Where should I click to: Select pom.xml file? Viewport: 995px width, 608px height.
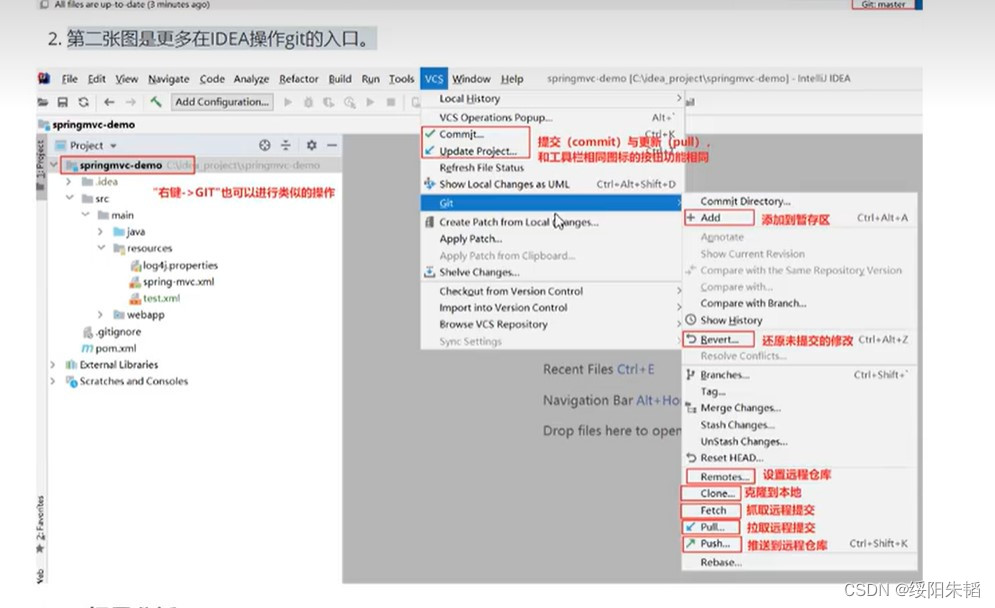[x=109, y=348]
